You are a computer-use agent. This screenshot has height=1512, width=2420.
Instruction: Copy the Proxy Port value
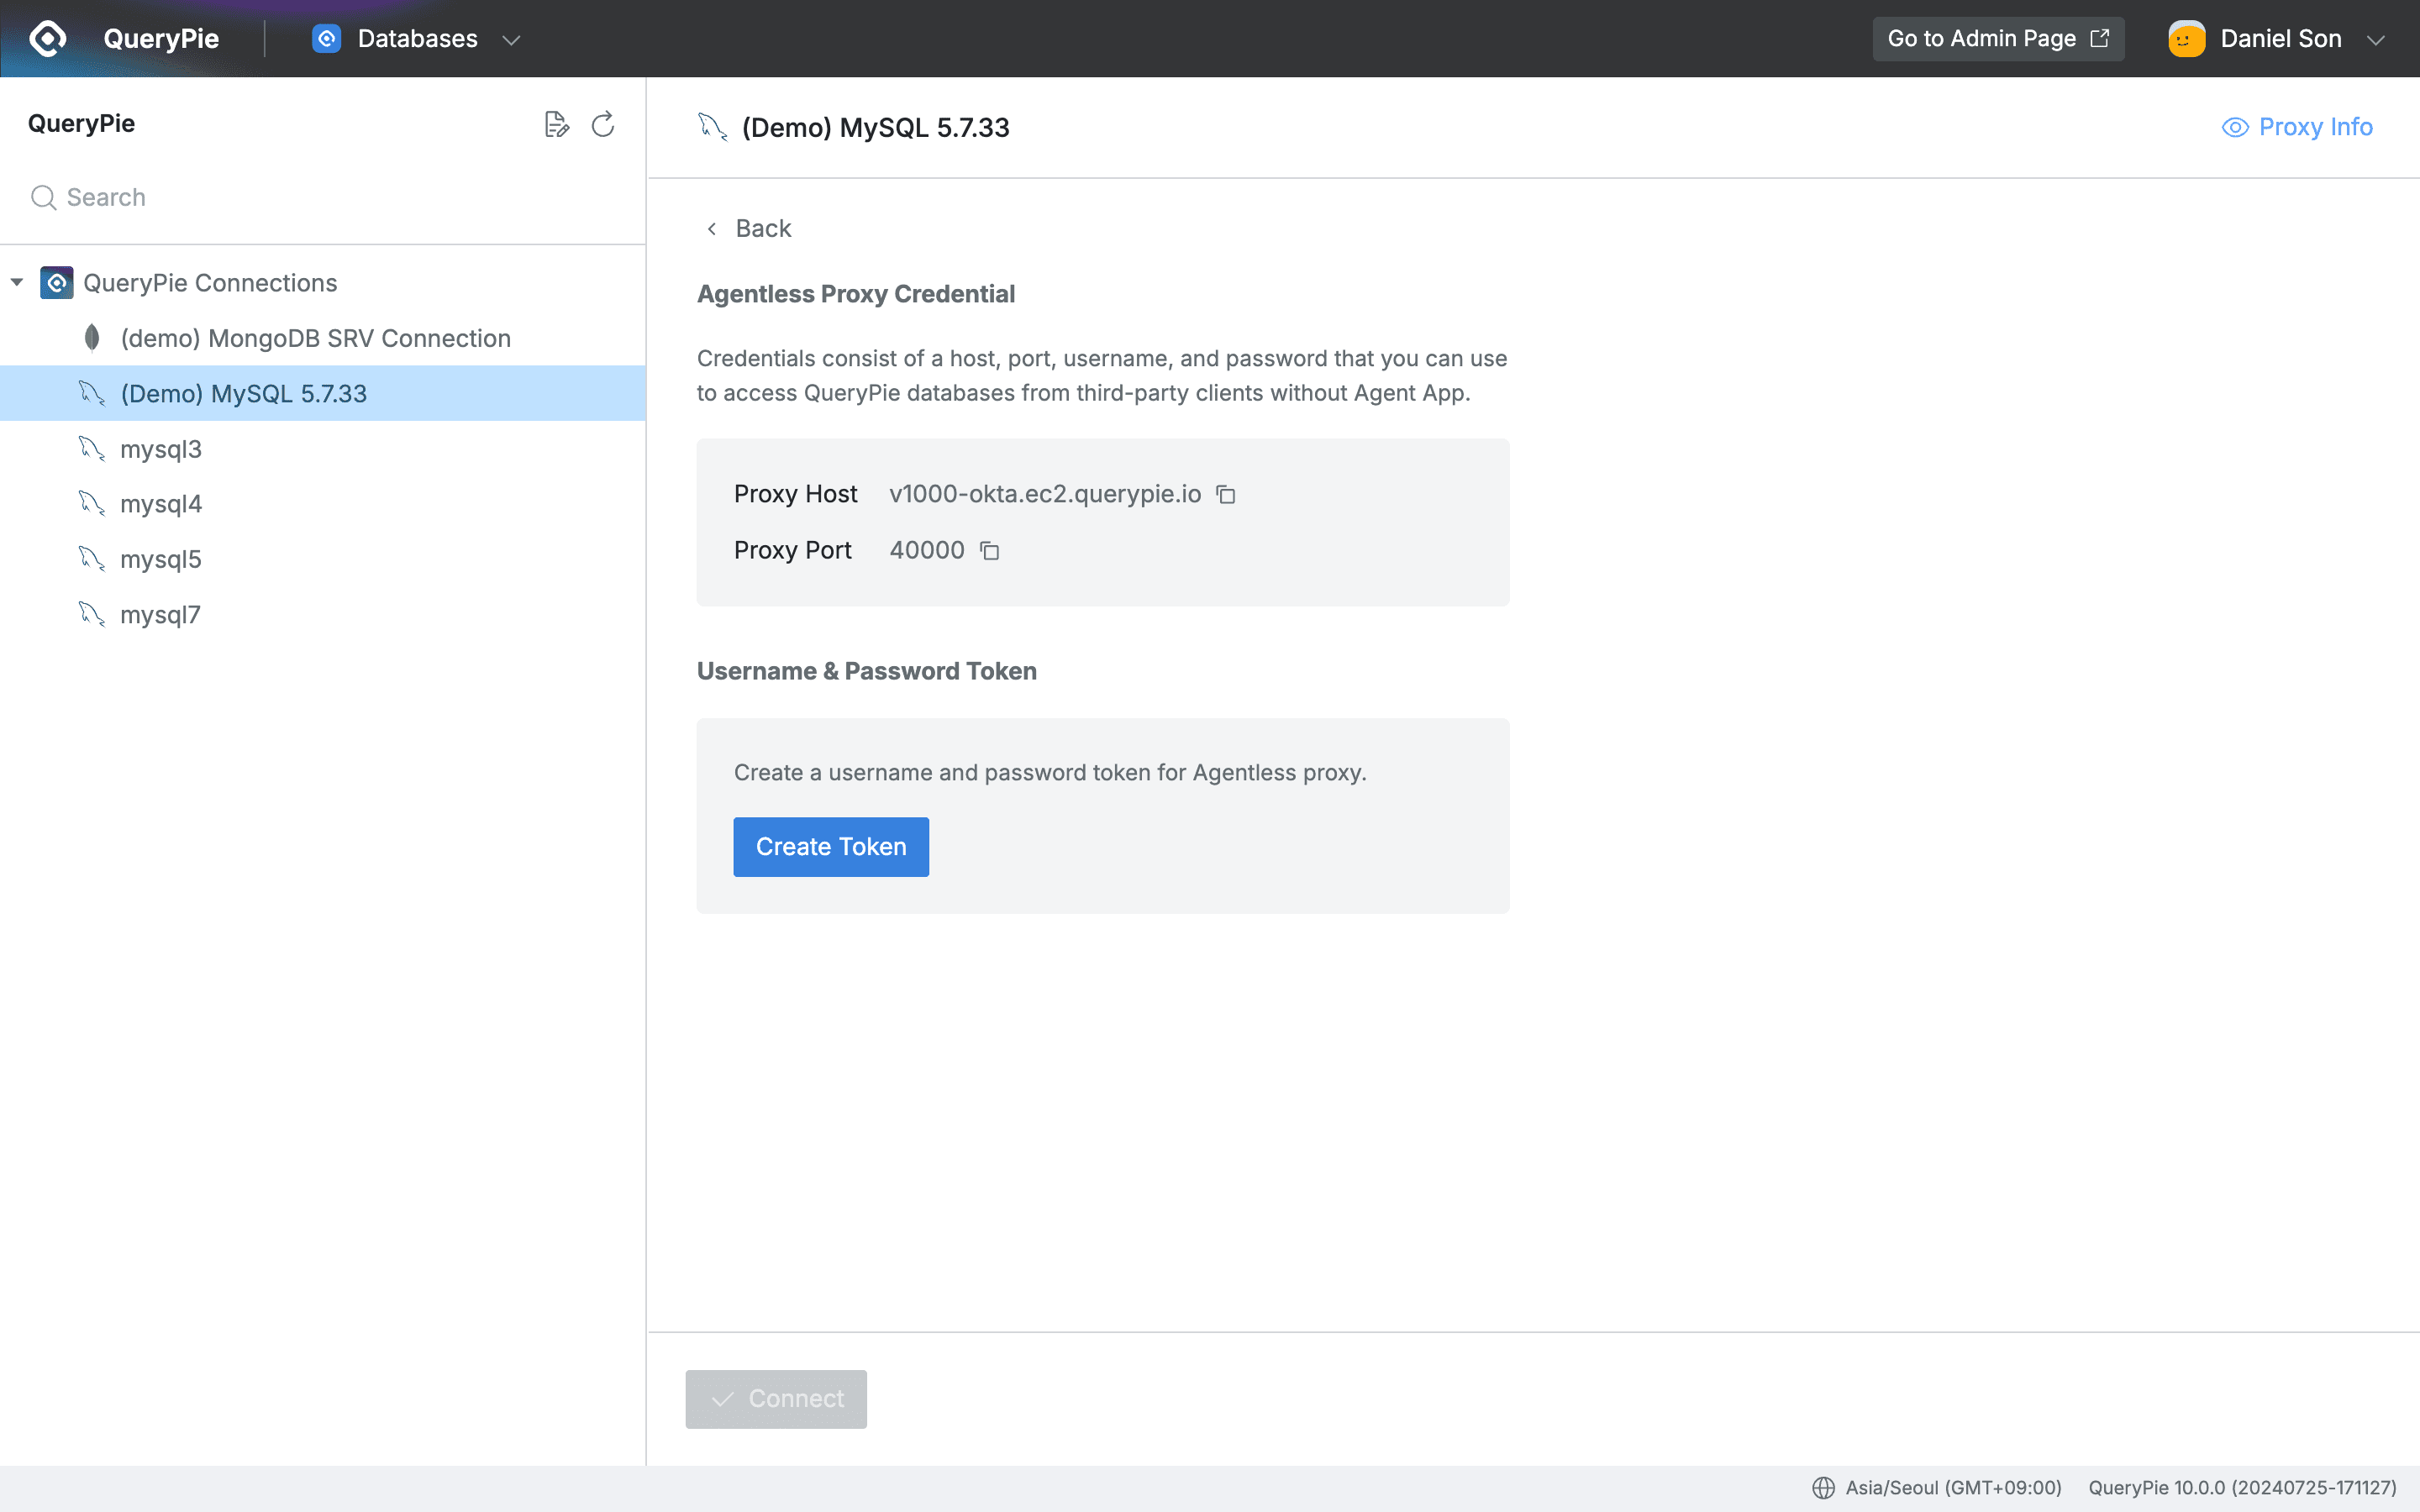click(989, 550)
